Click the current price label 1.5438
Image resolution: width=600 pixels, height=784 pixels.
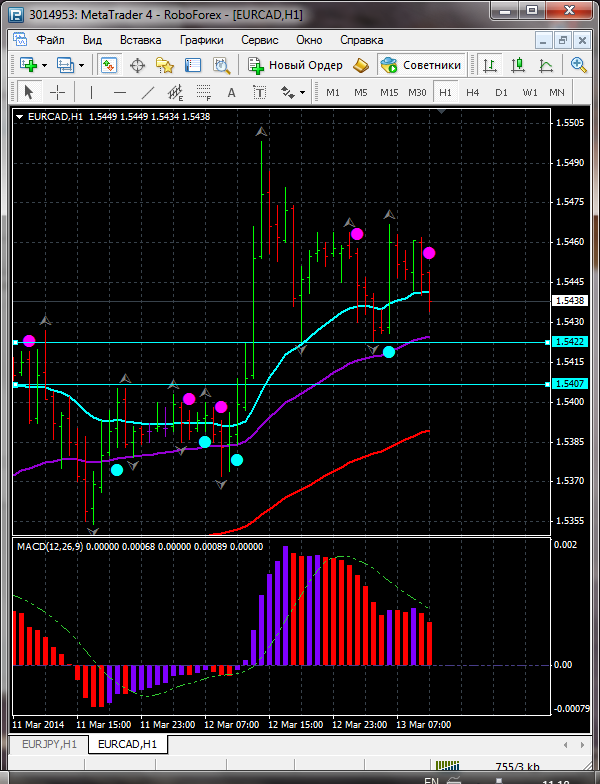570,300
